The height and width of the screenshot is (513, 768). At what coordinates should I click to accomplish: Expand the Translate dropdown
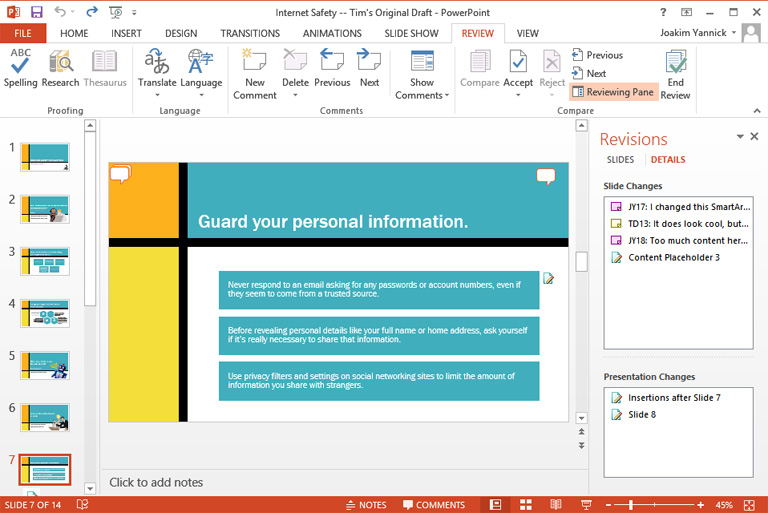click(x=157, y=95)
